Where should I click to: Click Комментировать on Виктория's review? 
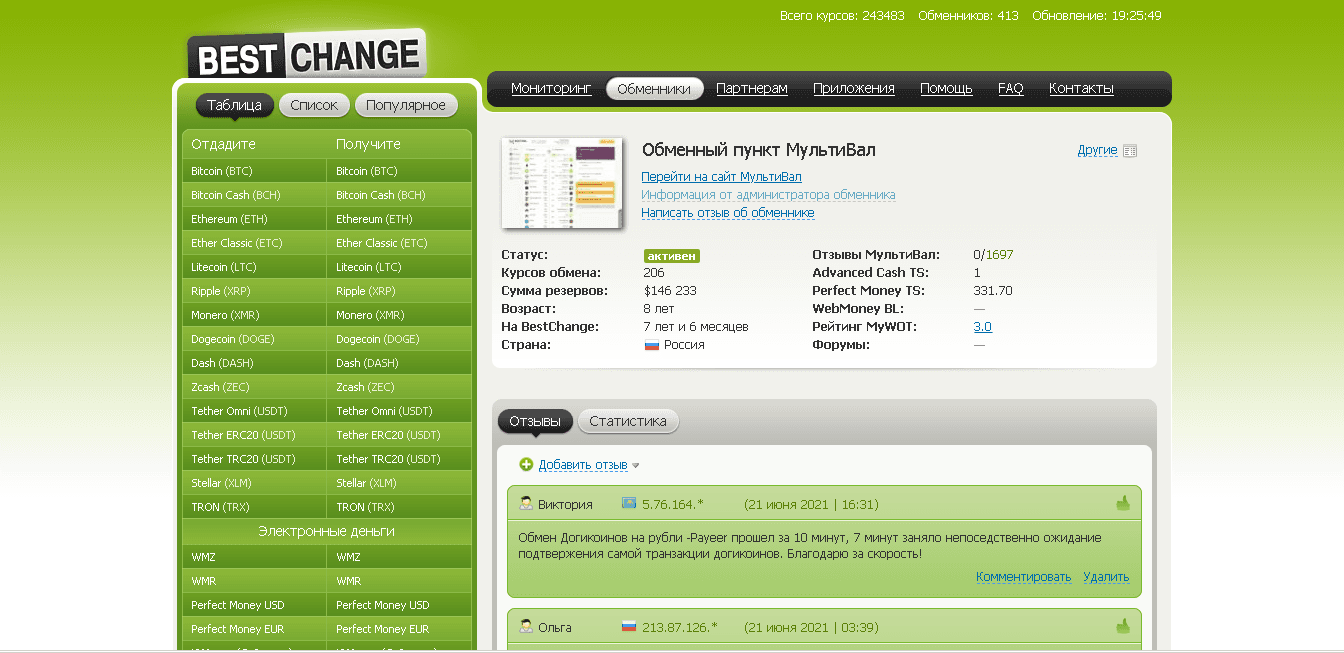pyautogui.click(x=1023, y=577)
